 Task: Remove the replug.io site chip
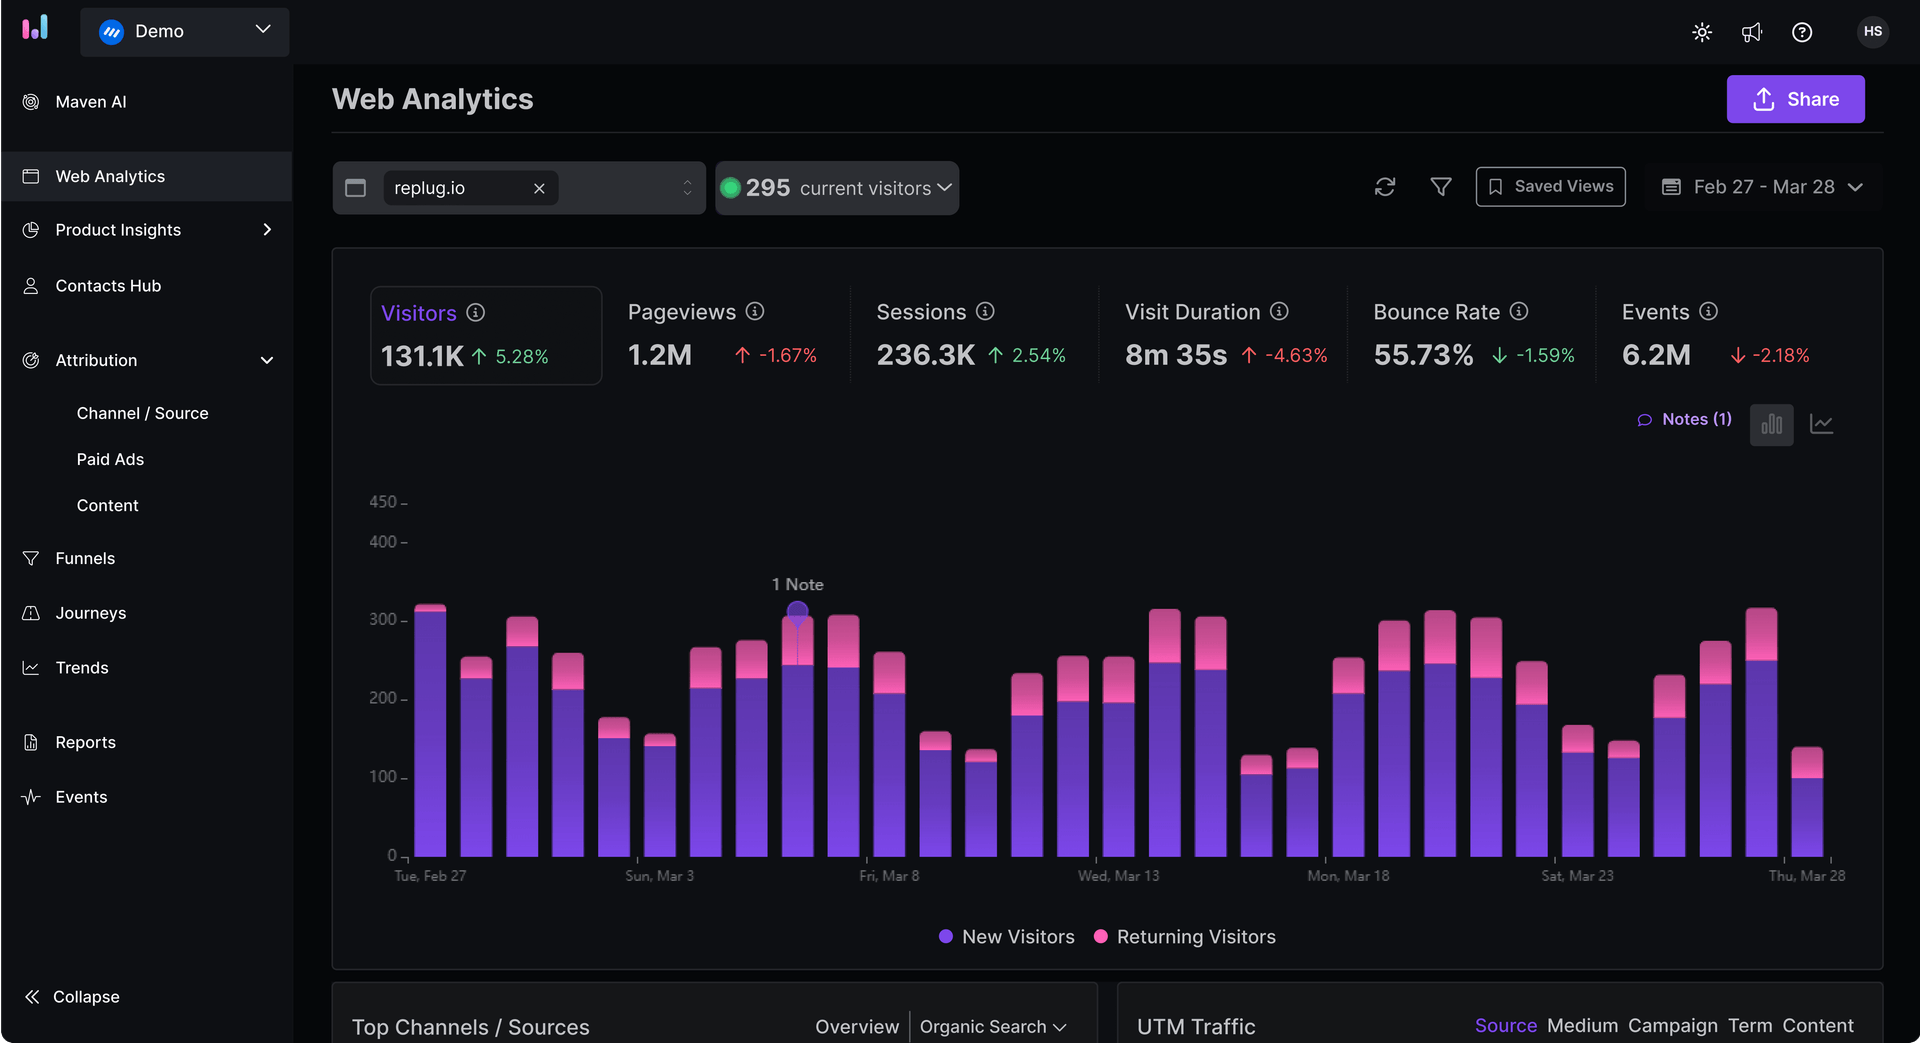pyautogui.click(x=539, y=188)
